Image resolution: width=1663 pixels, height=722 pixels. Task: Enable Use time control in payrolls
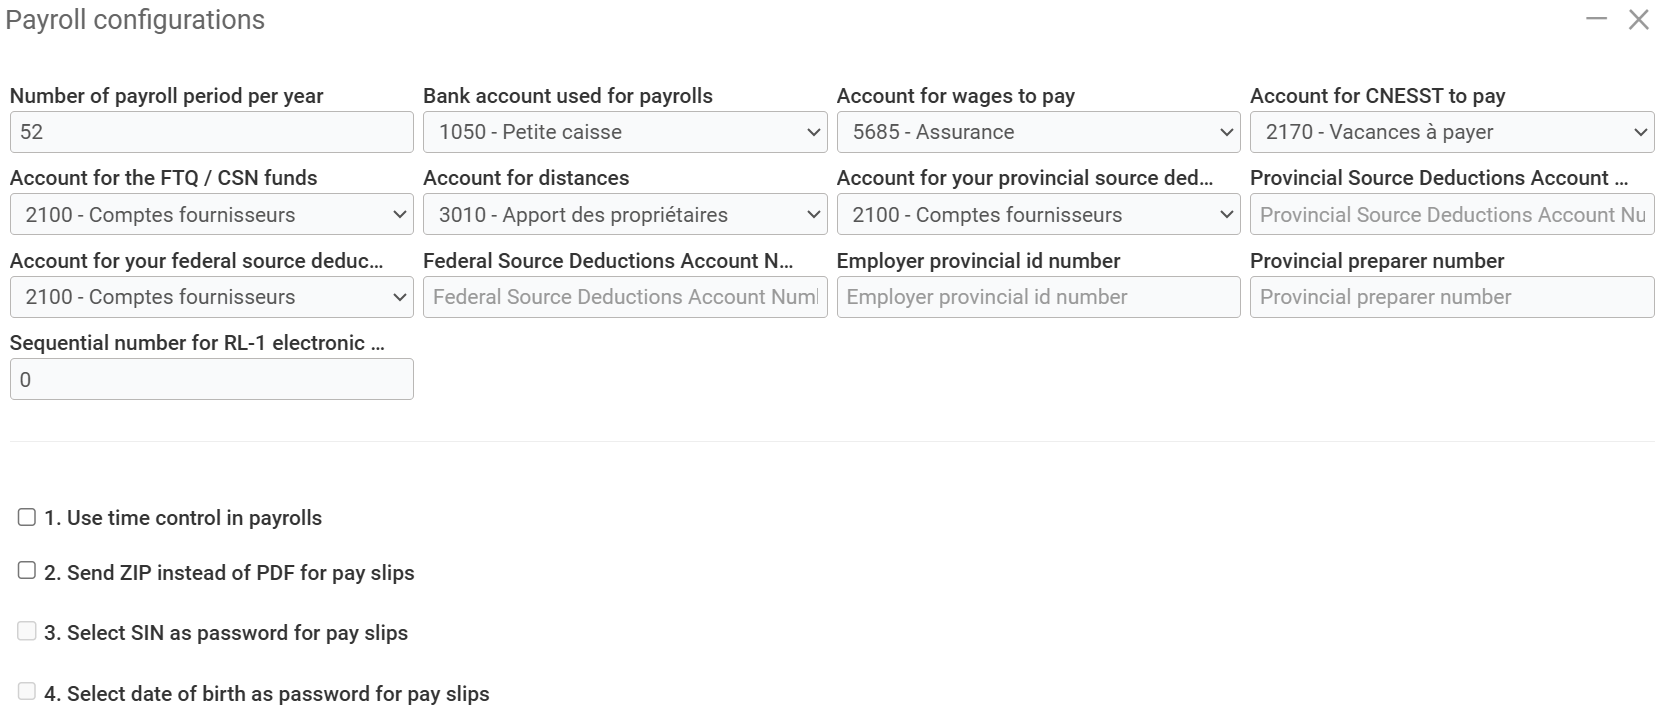27,517
